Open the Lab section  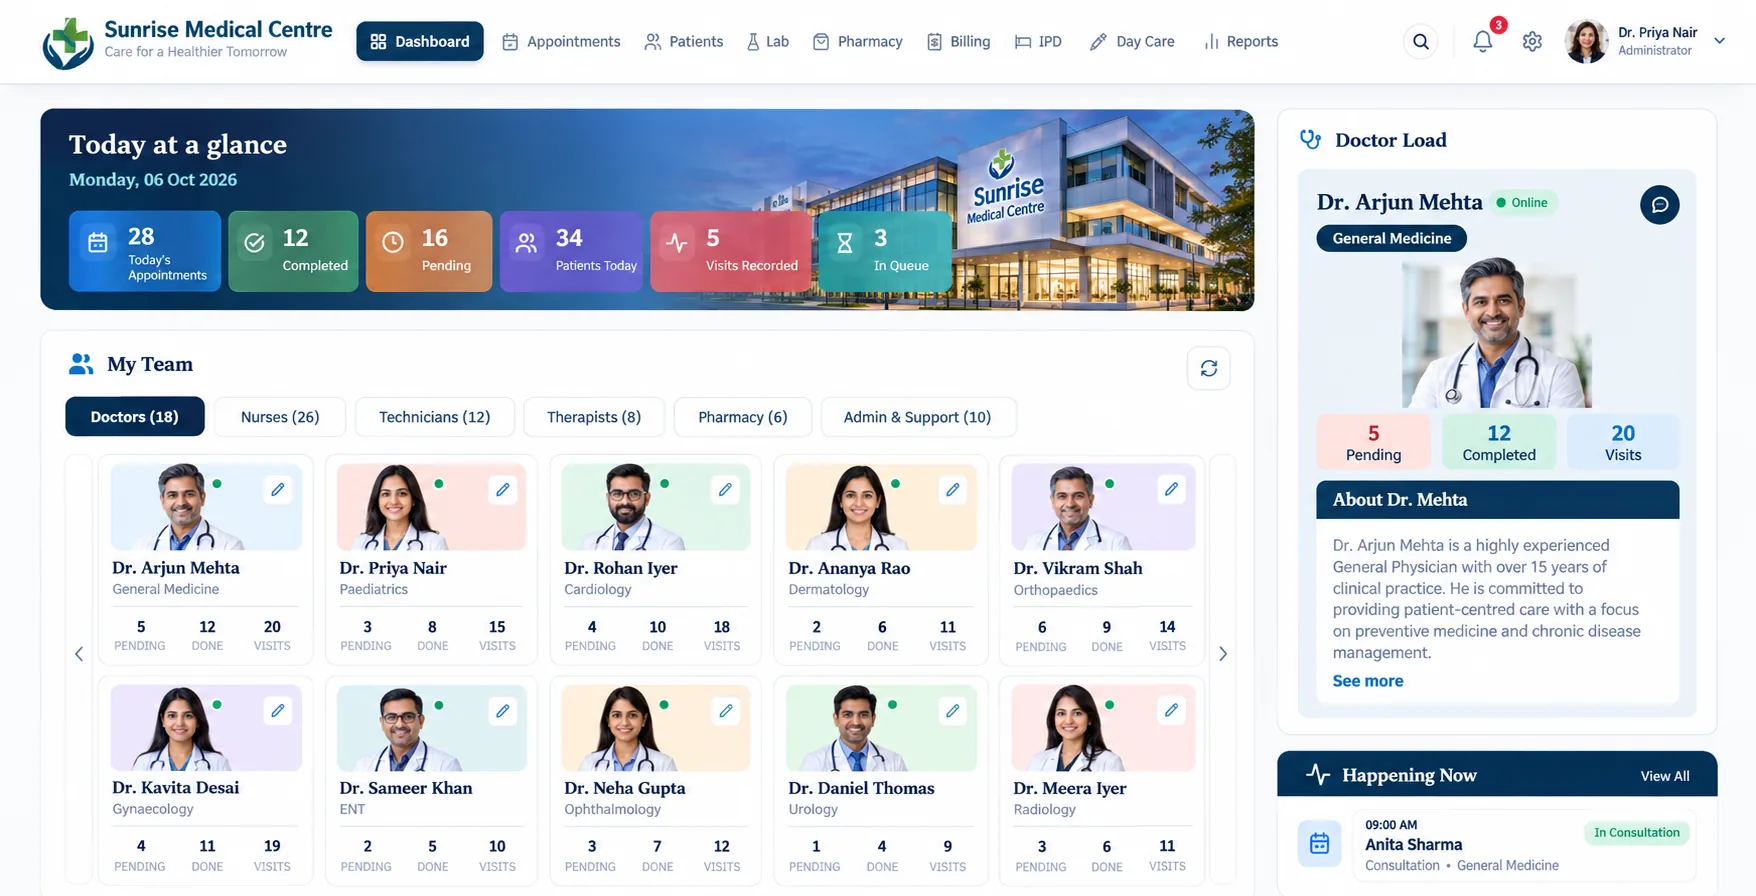pos(767,42)
